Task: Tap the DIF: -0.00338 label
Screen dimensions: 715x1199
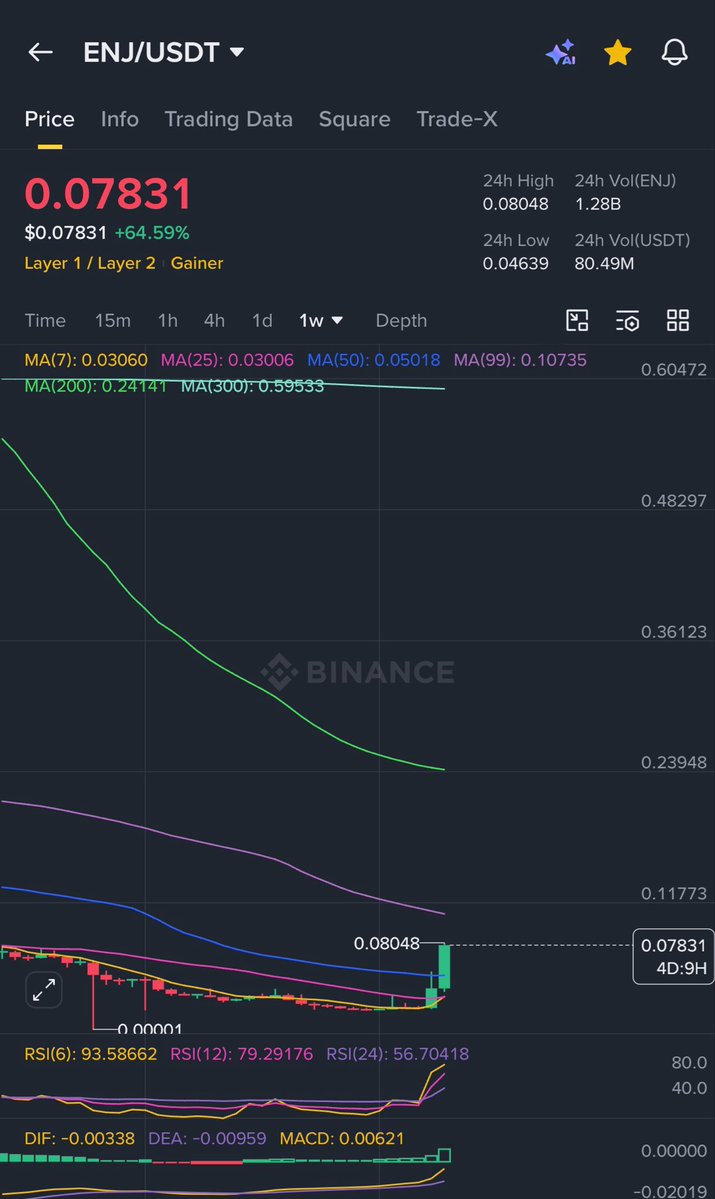Action: (80, 1139)
